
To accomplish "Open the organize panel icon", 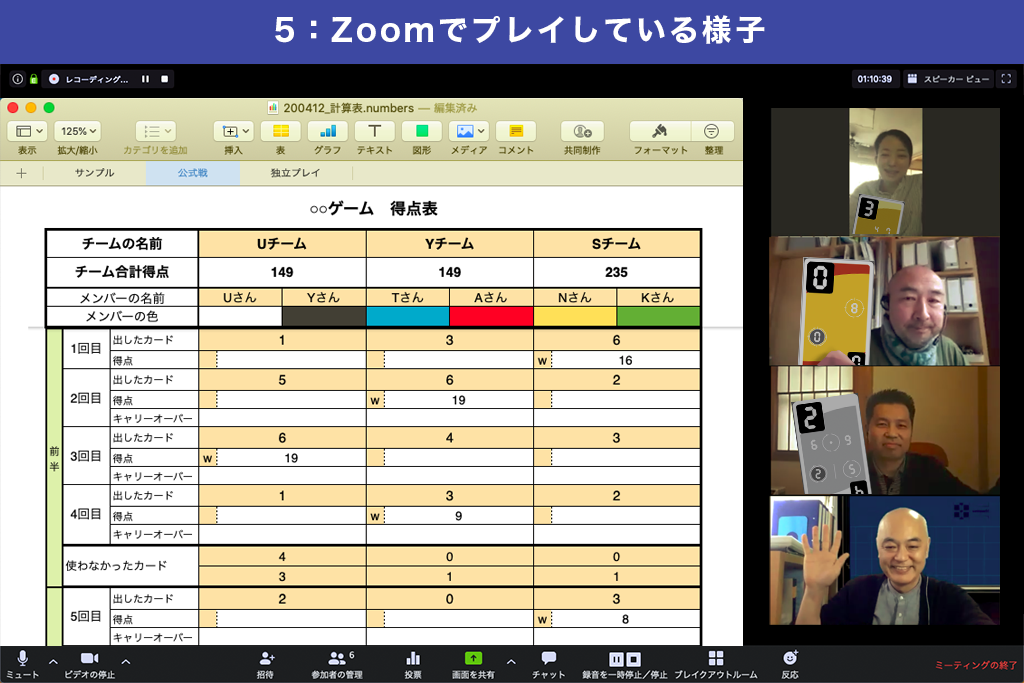I will [x=712, y=131].
